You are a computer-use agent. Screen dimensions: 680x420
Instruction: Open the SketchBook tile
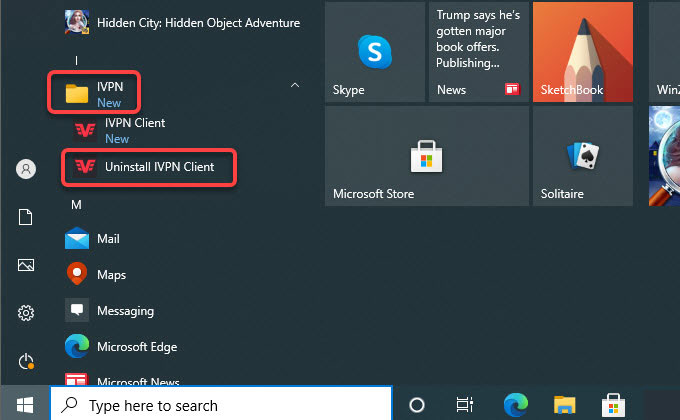pyautogui.click(x=582, y=52)
